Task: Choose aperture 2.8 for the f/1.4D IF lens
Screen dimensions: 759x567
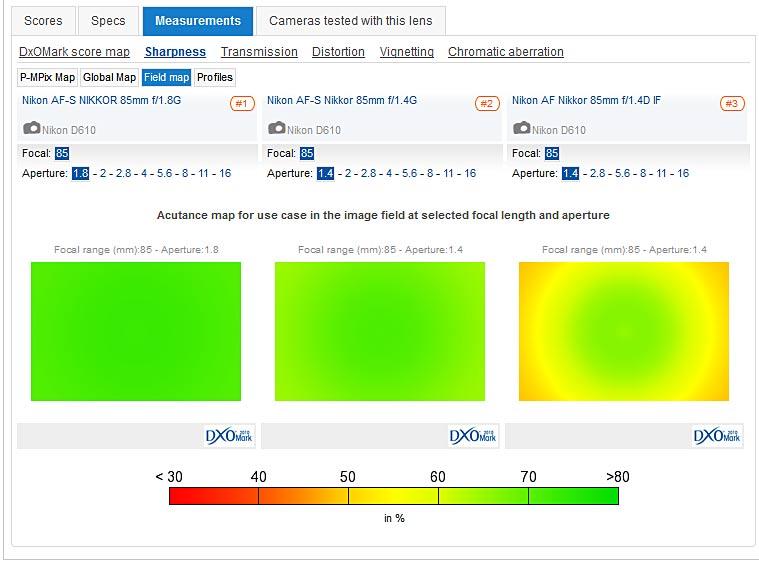Action: coord(597,173)
